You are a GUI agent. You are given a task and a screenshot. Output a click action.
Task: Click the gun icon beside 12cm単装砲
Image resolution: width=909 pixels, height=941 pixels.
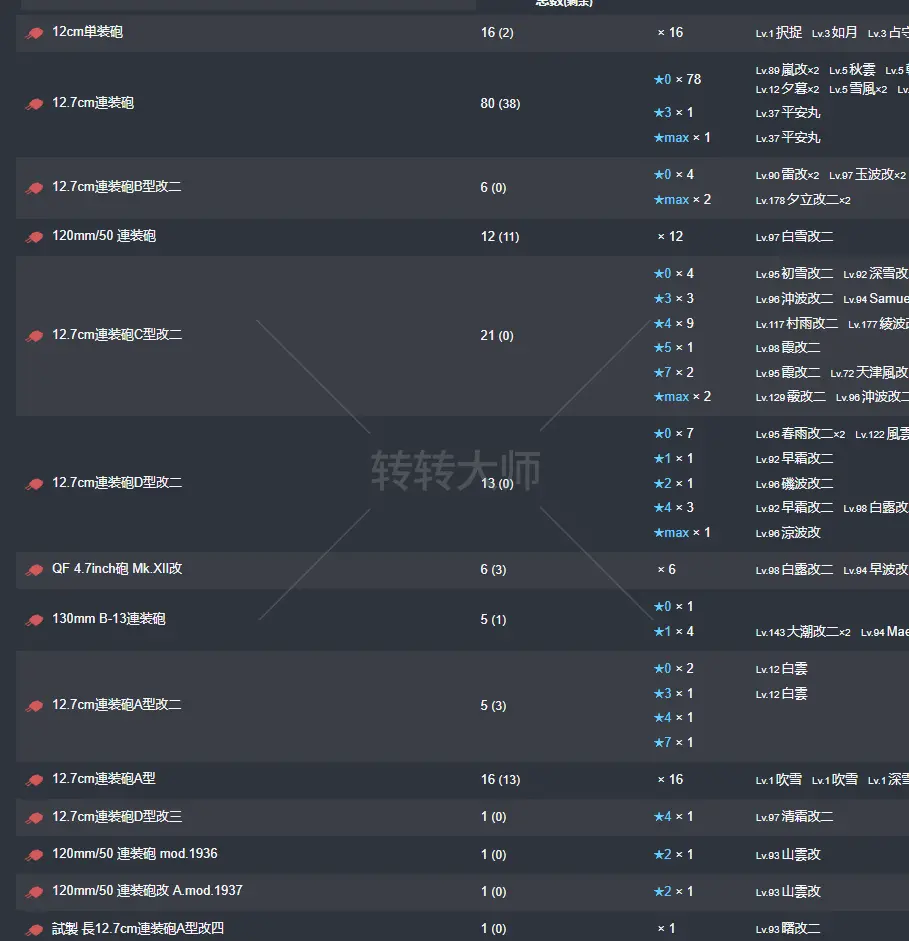(x=34, y=33)
